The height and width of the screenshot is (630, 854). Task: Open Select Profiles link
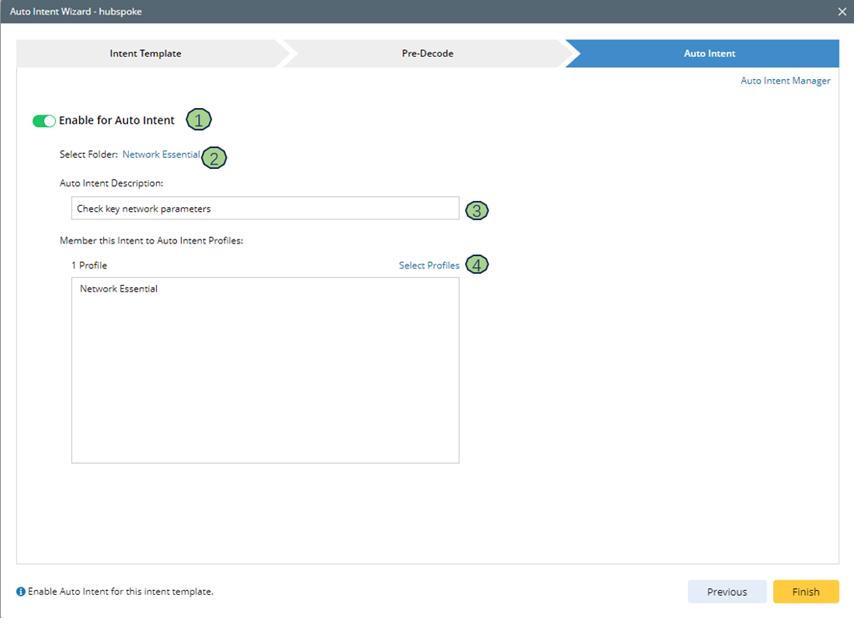pyautogui.click(x=429, y=266)
